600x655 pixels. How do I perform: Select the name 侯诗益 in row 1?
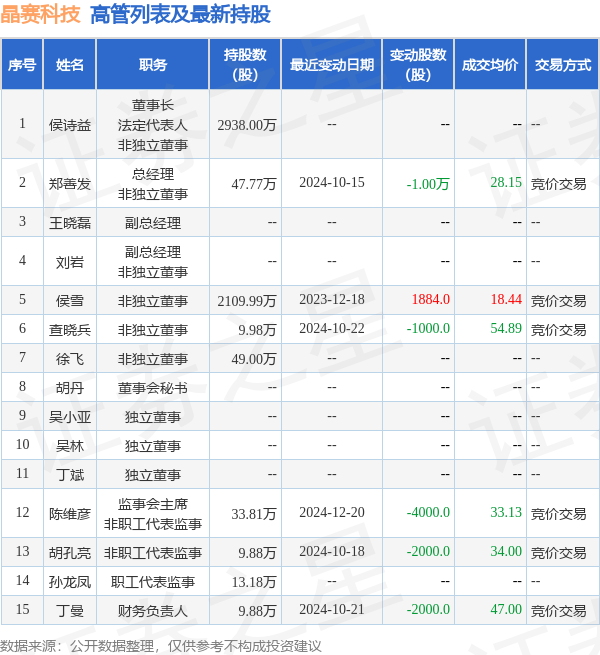[70, 125]
